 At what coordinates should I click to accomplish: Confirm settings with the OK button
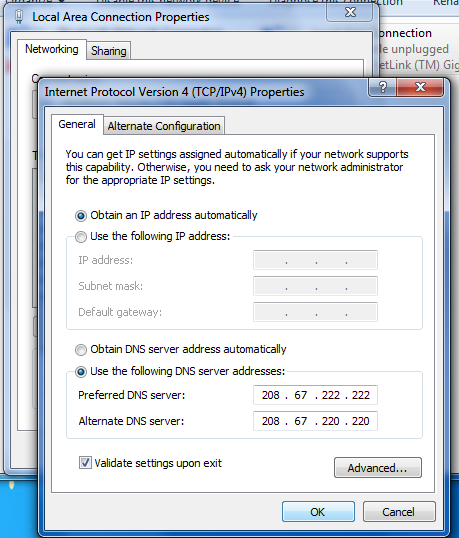point(318,512)
